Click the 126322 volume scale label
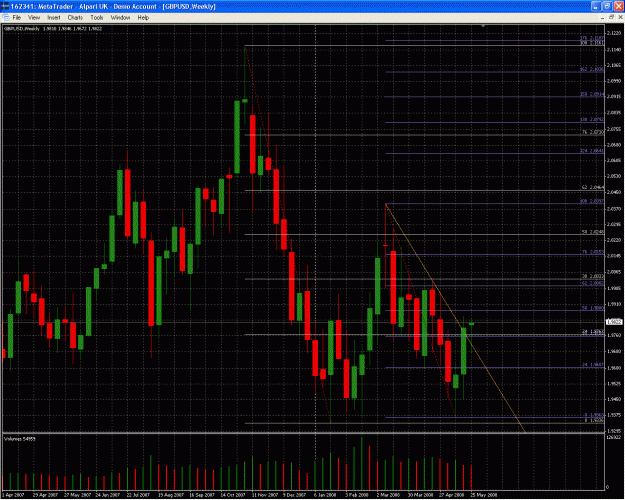This screenshot has height=500, width=625. click(613, 437)
